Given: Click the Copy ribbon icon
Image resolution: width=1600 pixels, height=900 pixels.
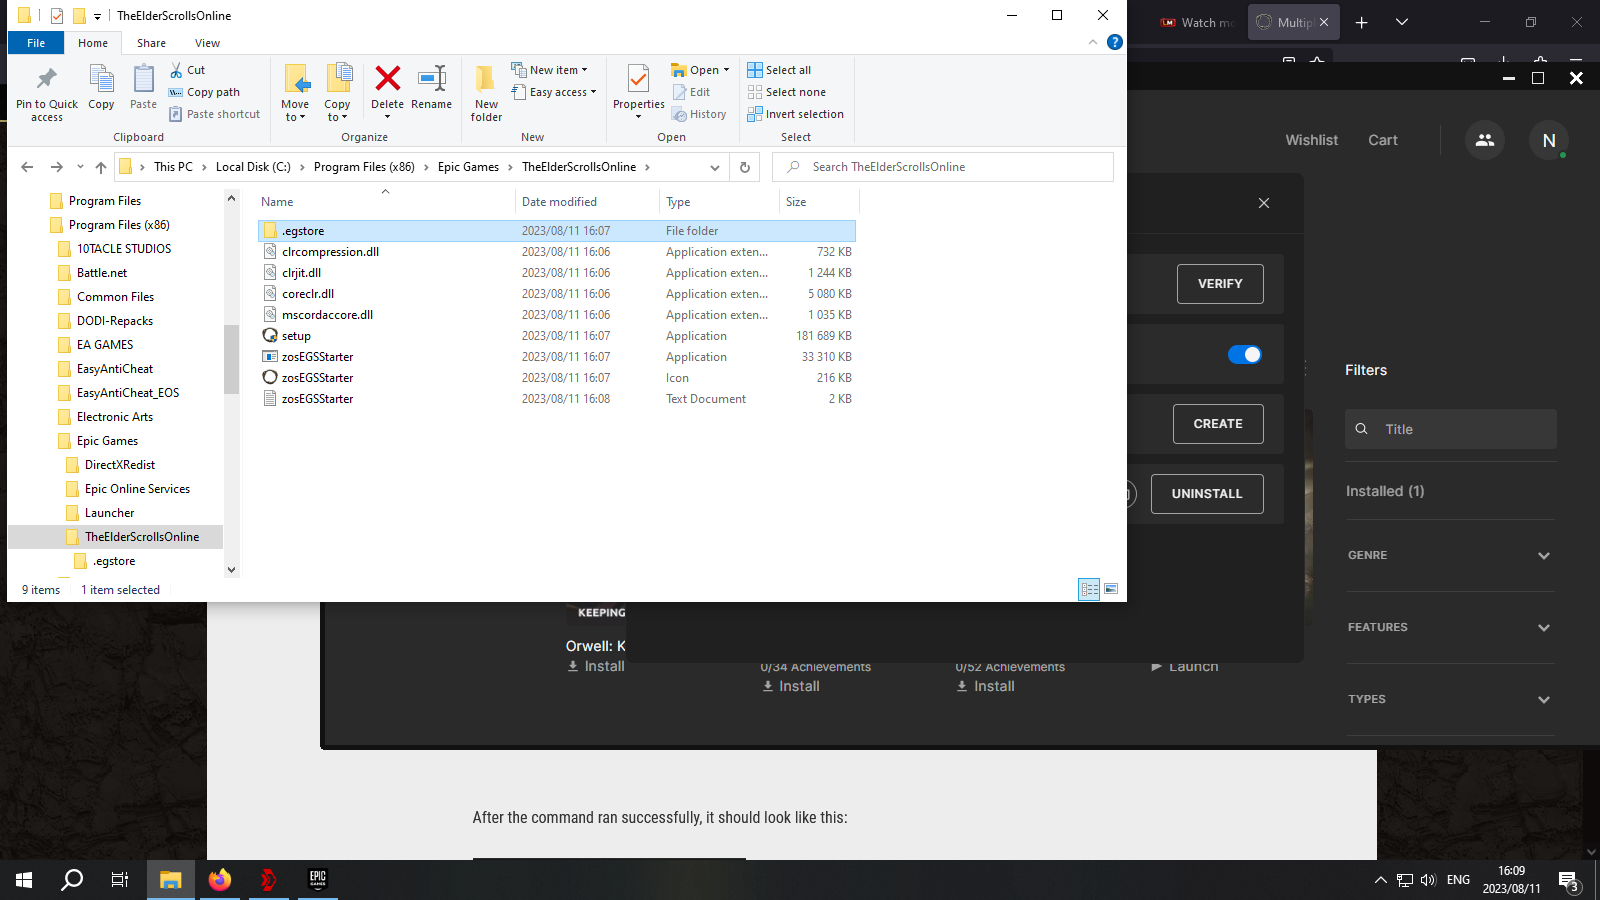Looking at the screenshot, I should [x=101, y=79].
